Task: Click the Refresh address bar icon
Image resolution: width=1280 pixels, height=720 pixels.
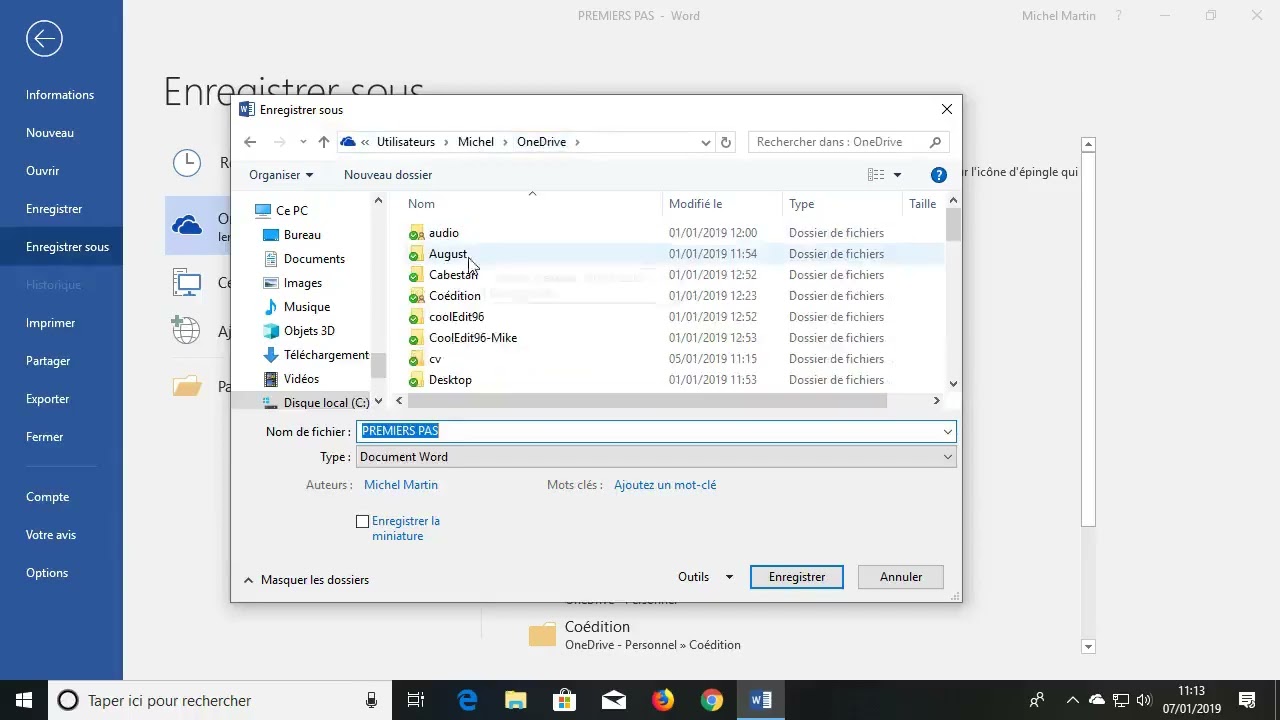Action: pos(726,142)
